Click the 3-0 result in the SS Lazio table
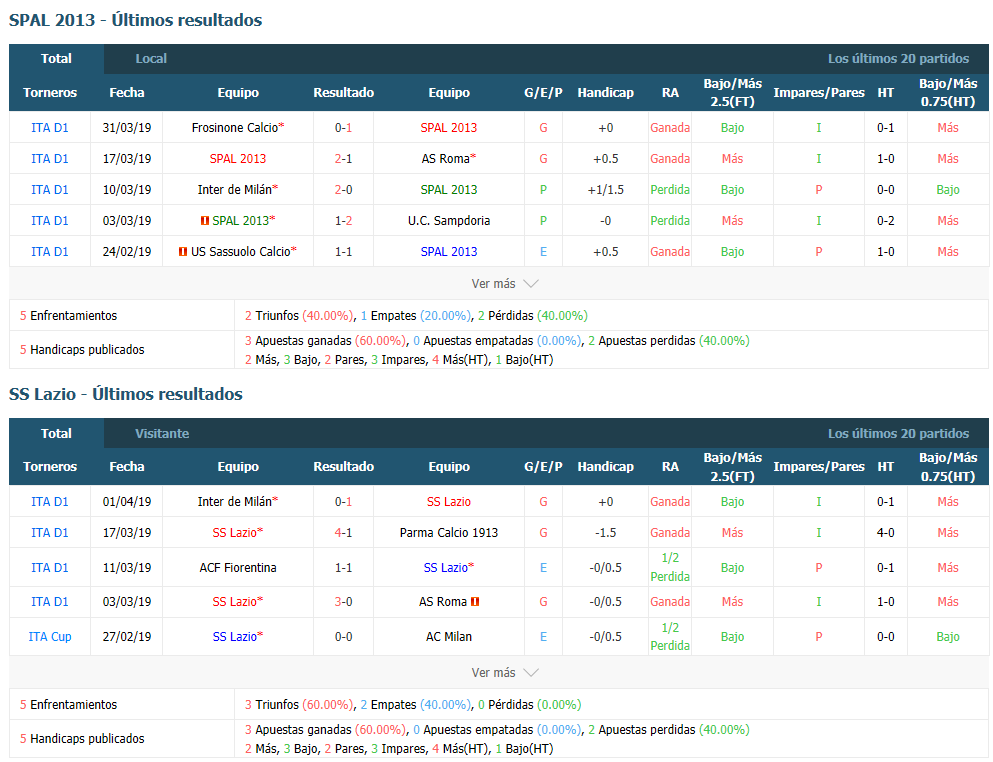993x762 pixels. point(343,601)
